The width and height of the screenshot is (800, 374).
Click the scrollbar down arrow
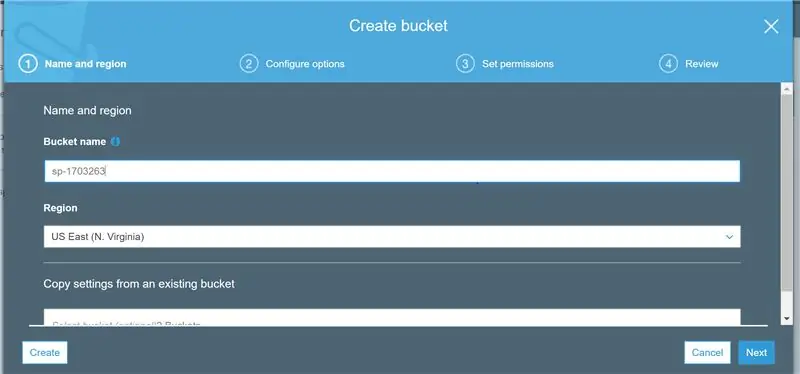[787, 318]
